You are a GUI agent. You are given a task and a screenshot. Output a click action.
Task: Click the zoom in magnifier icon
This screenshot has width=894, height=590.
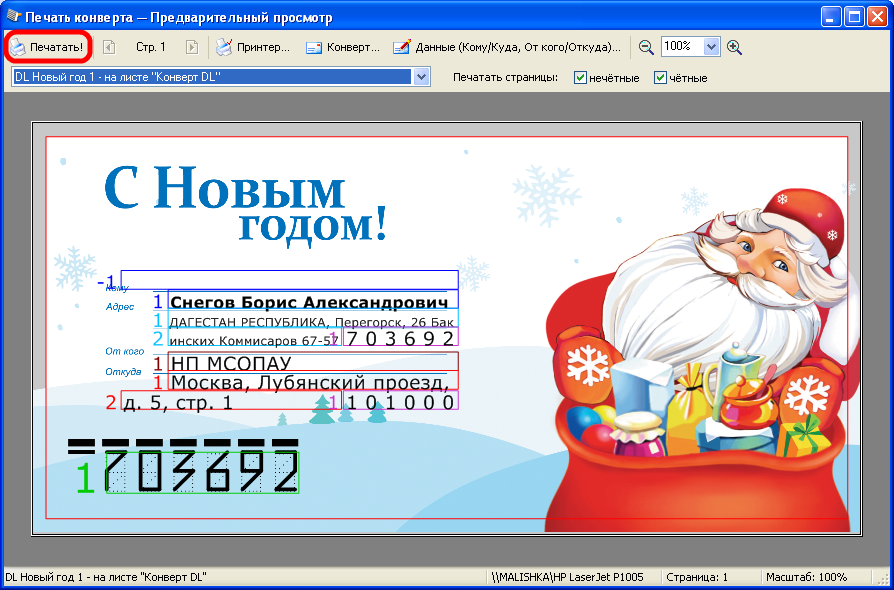[734, 47]
